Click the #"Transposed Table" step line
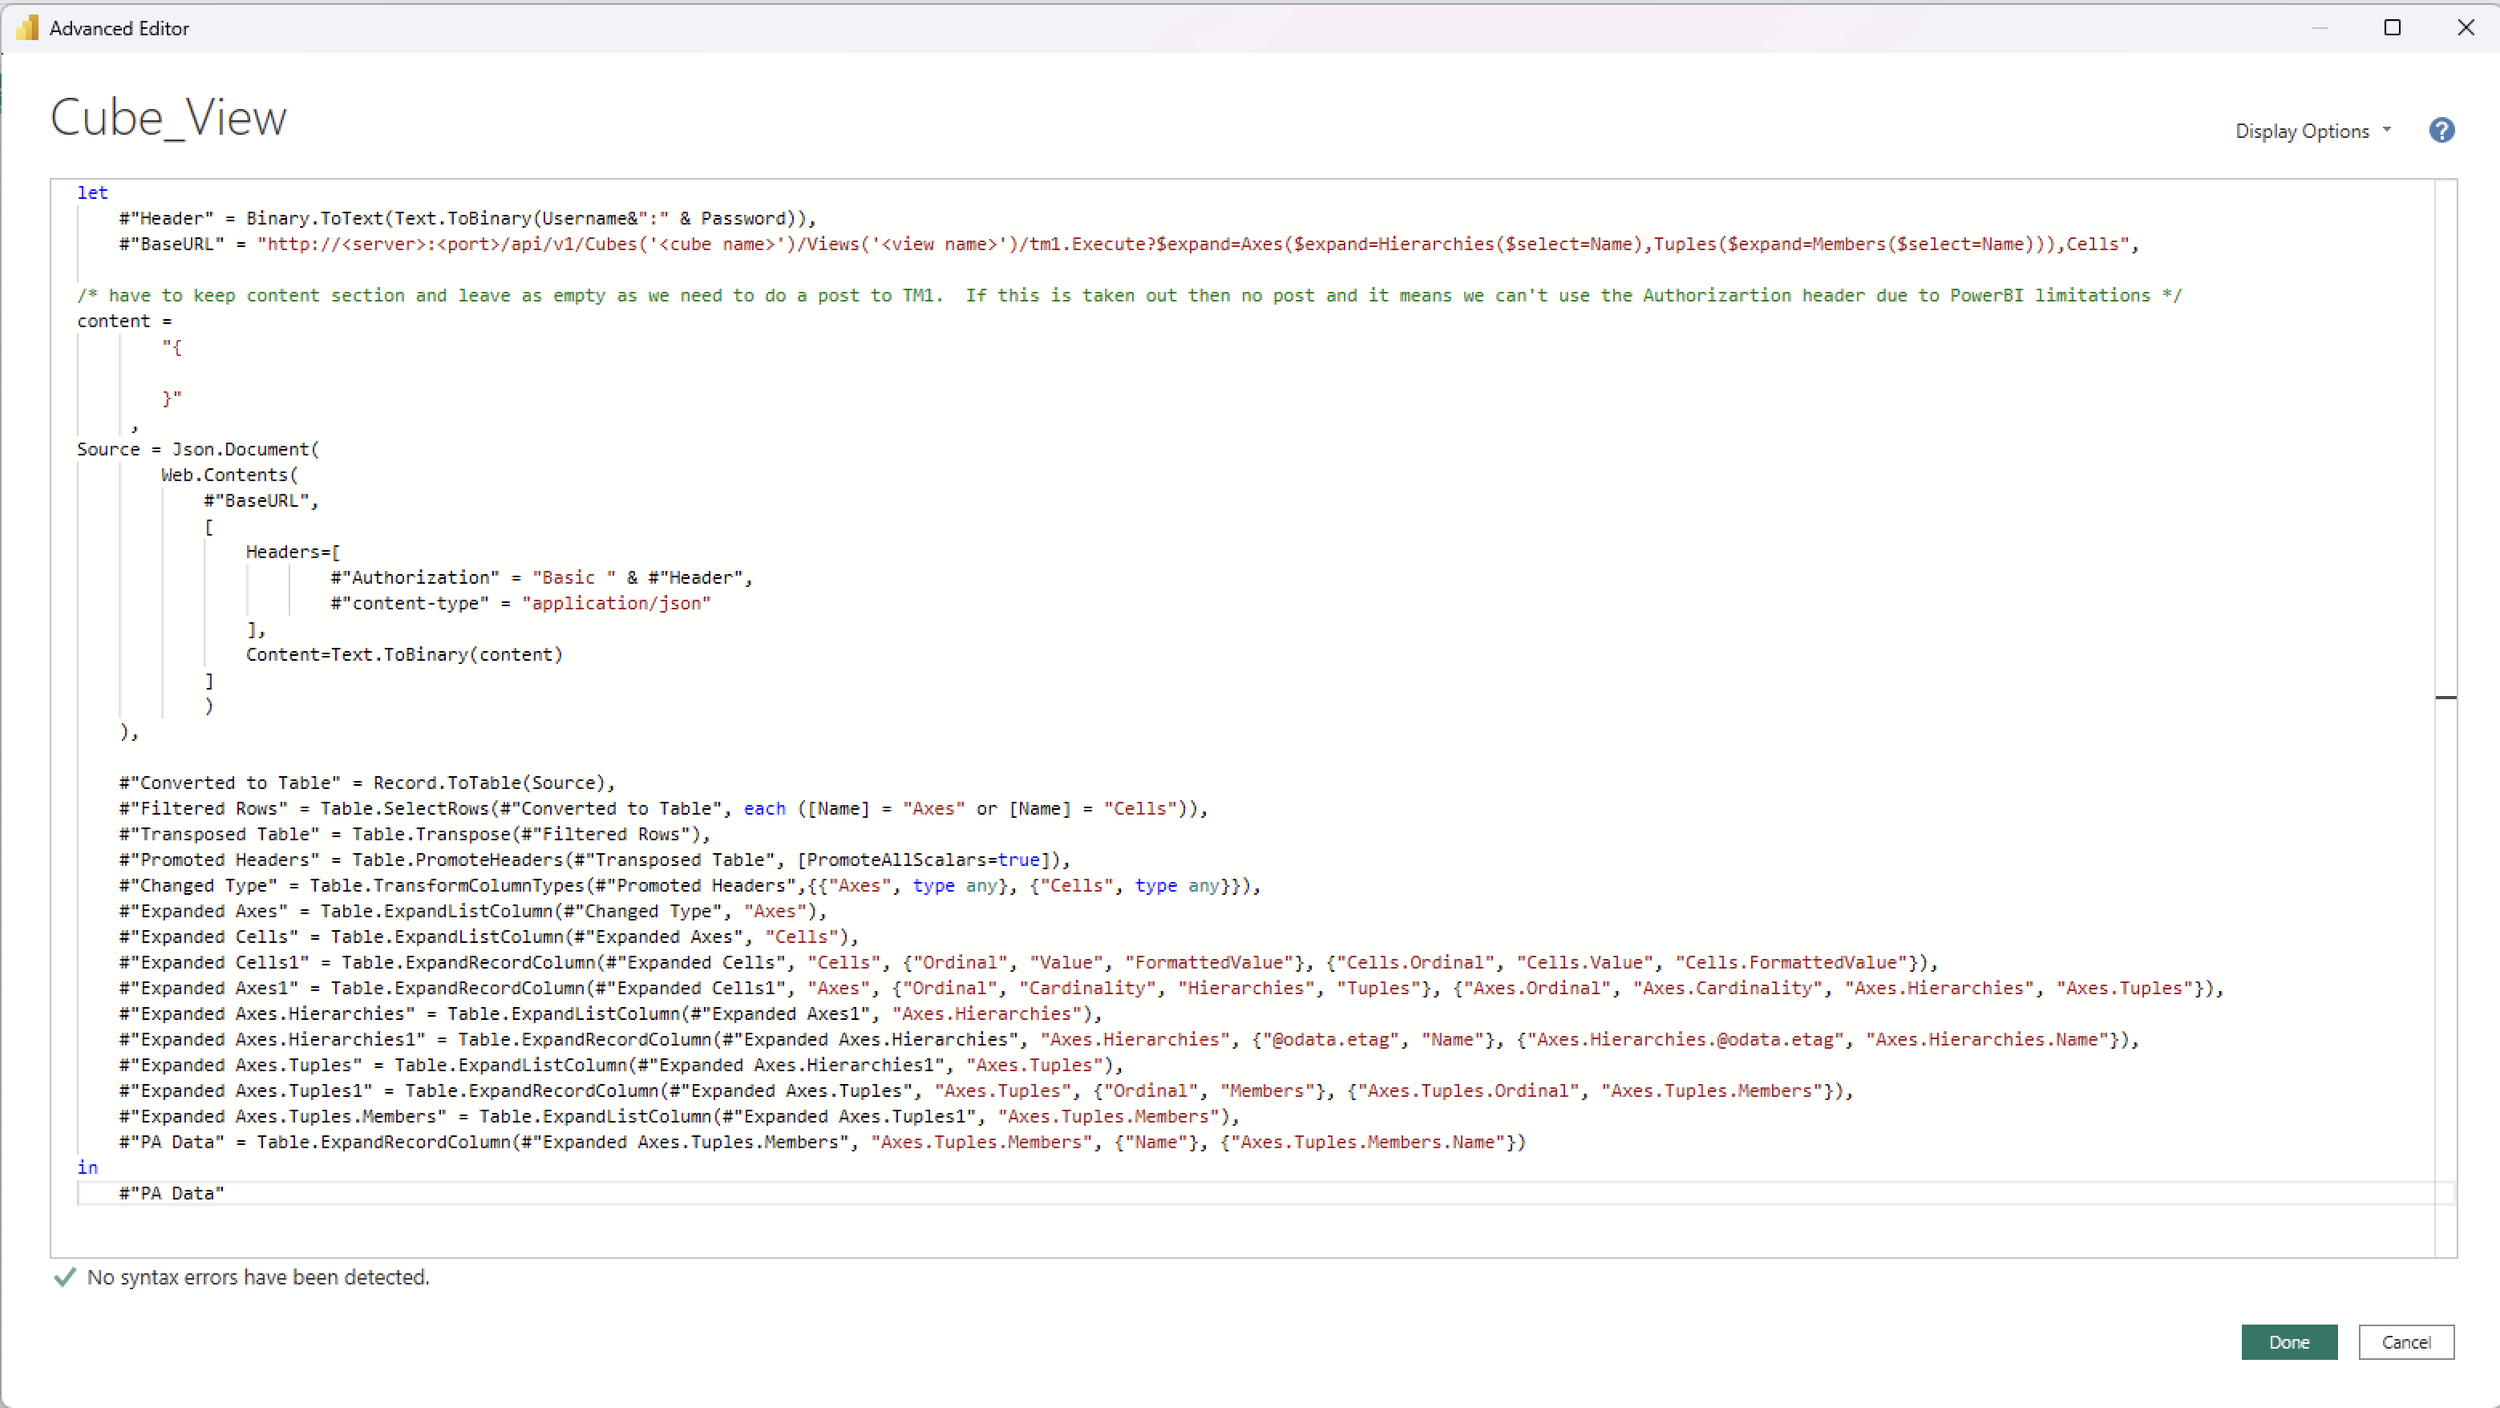The height and width of the screenshot is (1408, 2500). click(x=415, y=834)
